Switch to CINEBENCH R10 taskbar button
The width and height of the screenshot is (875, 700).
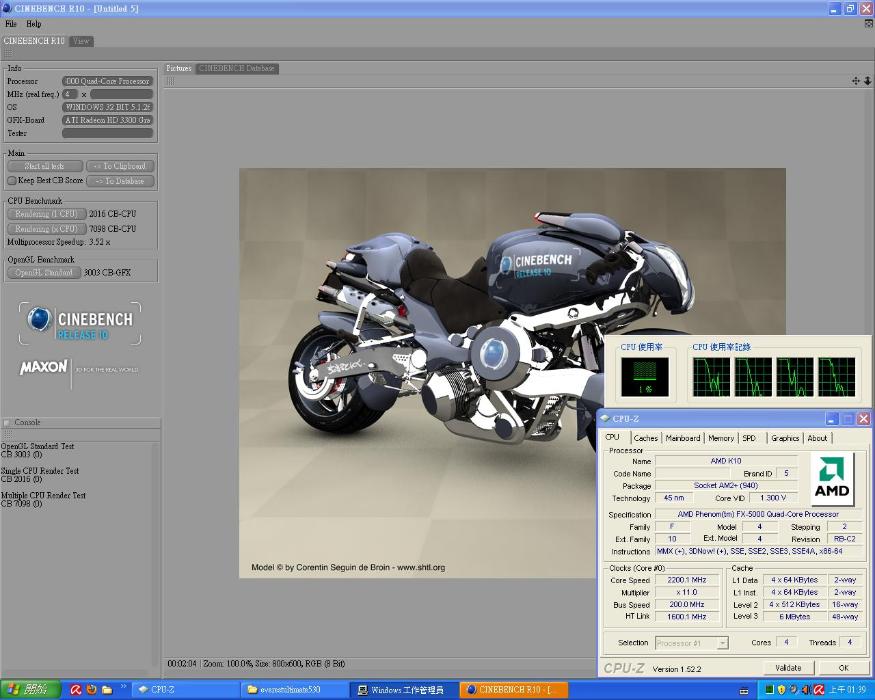(514, 690)
